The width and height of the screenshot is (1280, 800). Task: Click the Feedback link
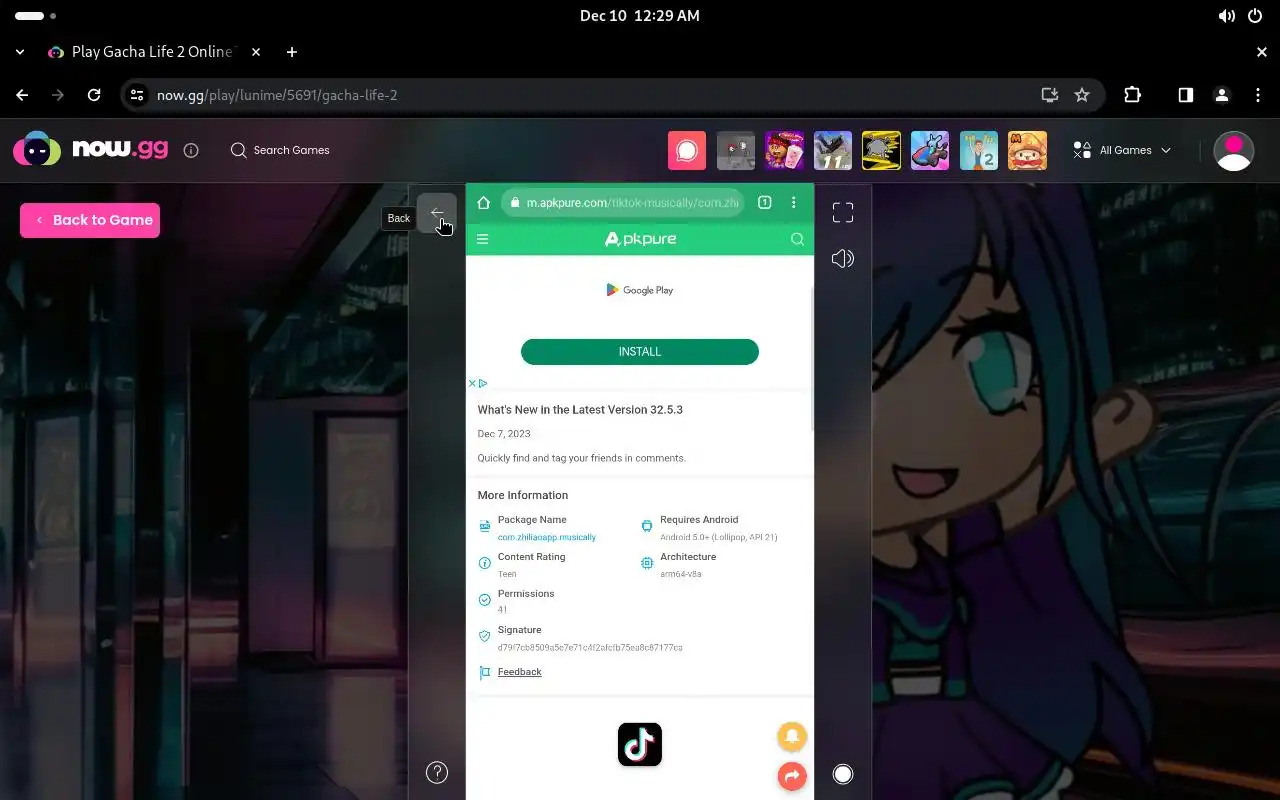click(519, 672)
